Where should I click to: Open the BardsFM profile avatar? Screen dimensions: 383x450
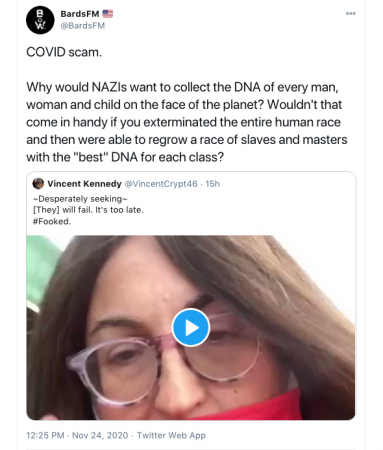click(x=40, y=20)
